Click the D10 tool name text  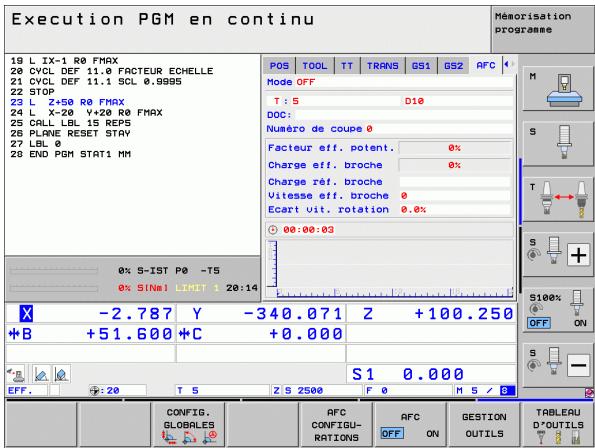click(x=414, y=101)
